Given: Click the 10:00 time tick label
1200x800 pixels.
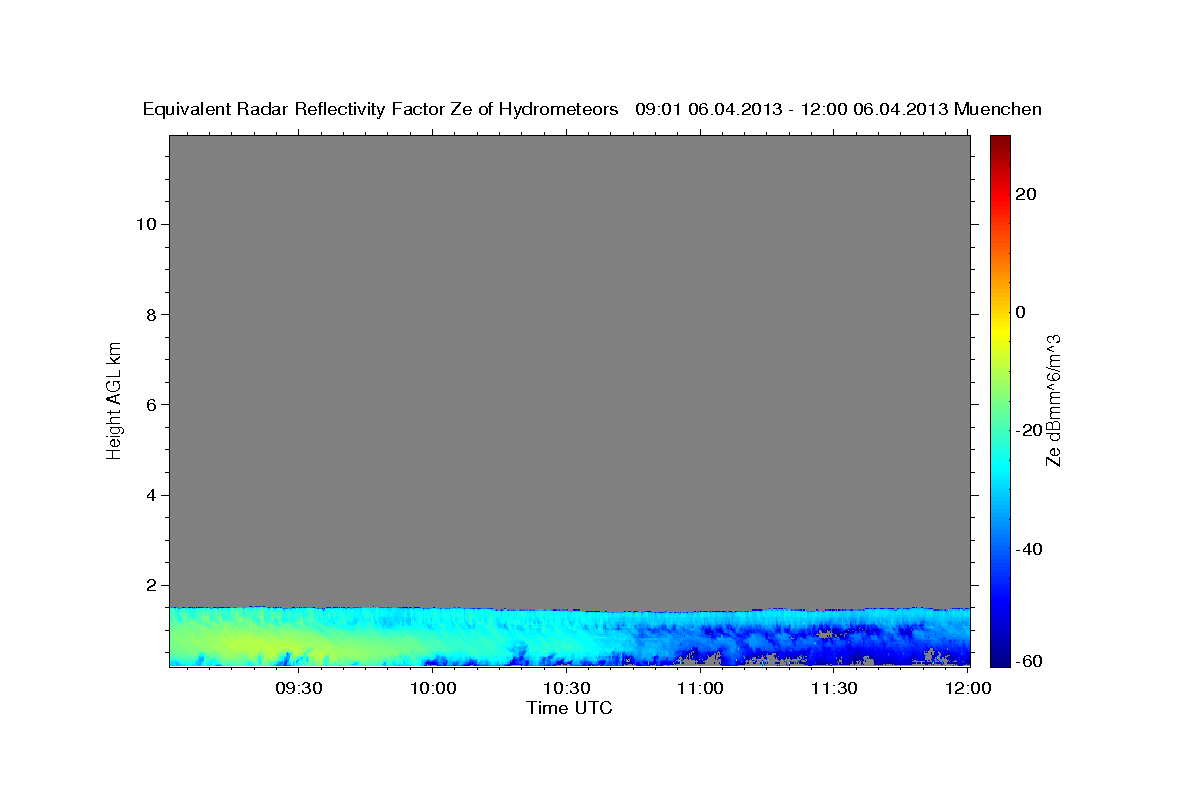Looking at the screenshot, I should [434, 688].
